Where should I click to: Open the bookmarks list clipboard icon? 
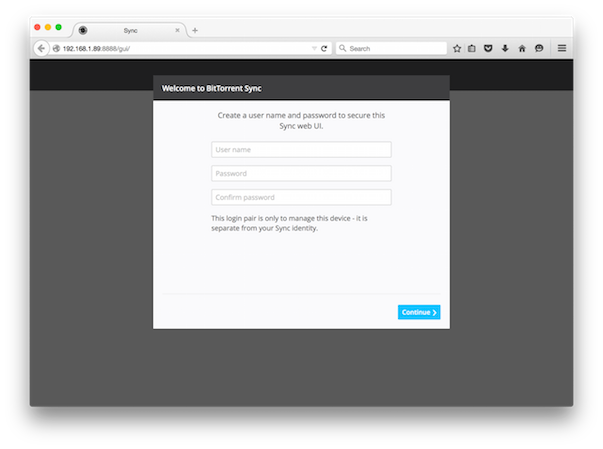pos(472,48)
